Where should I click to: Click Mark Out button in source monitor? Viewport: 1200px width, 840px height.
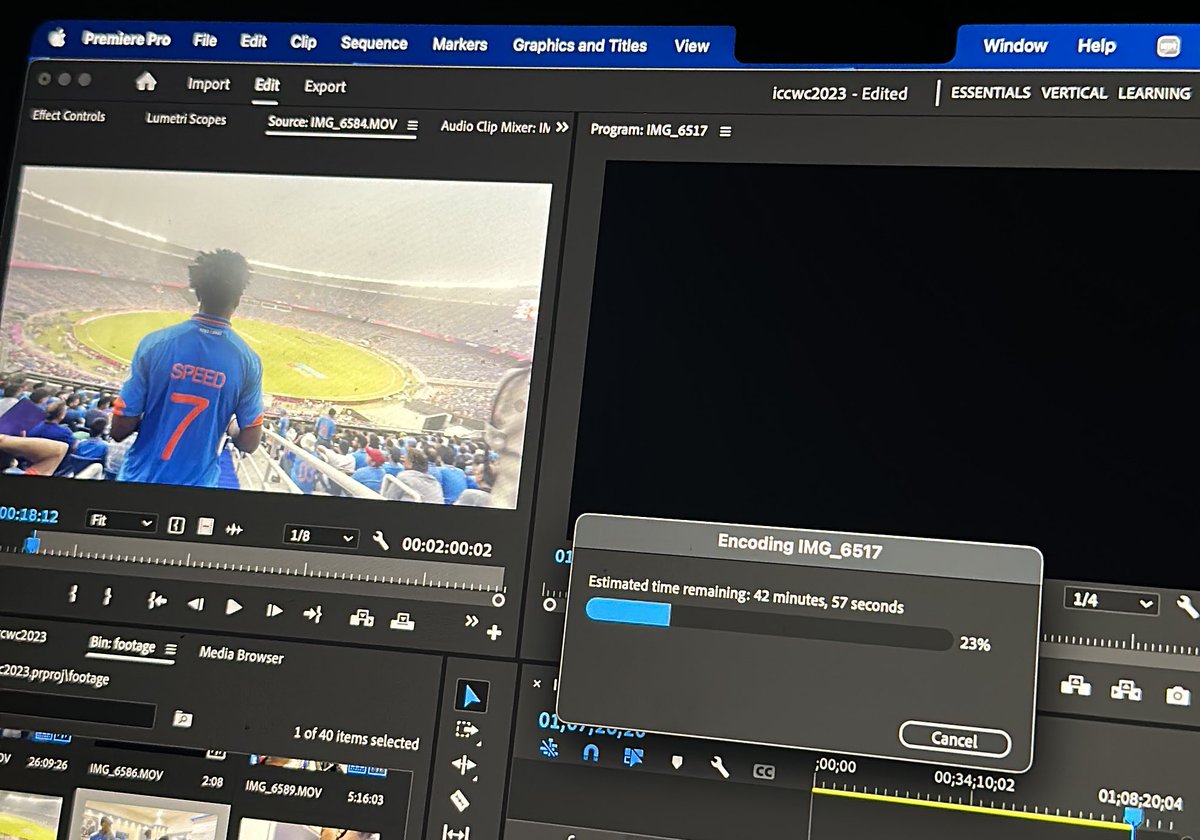[x=107, y=597]
